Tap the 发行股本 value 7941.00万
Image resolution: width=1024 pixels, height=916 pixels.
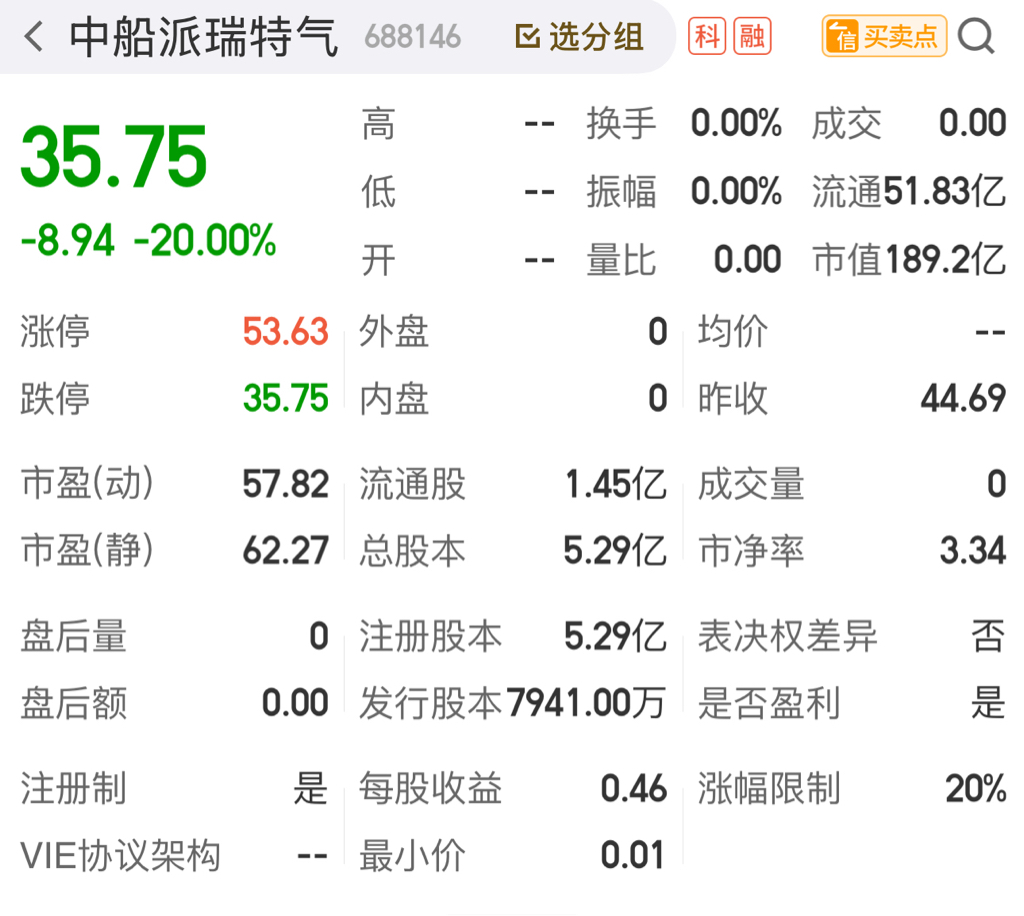point(585,703)
